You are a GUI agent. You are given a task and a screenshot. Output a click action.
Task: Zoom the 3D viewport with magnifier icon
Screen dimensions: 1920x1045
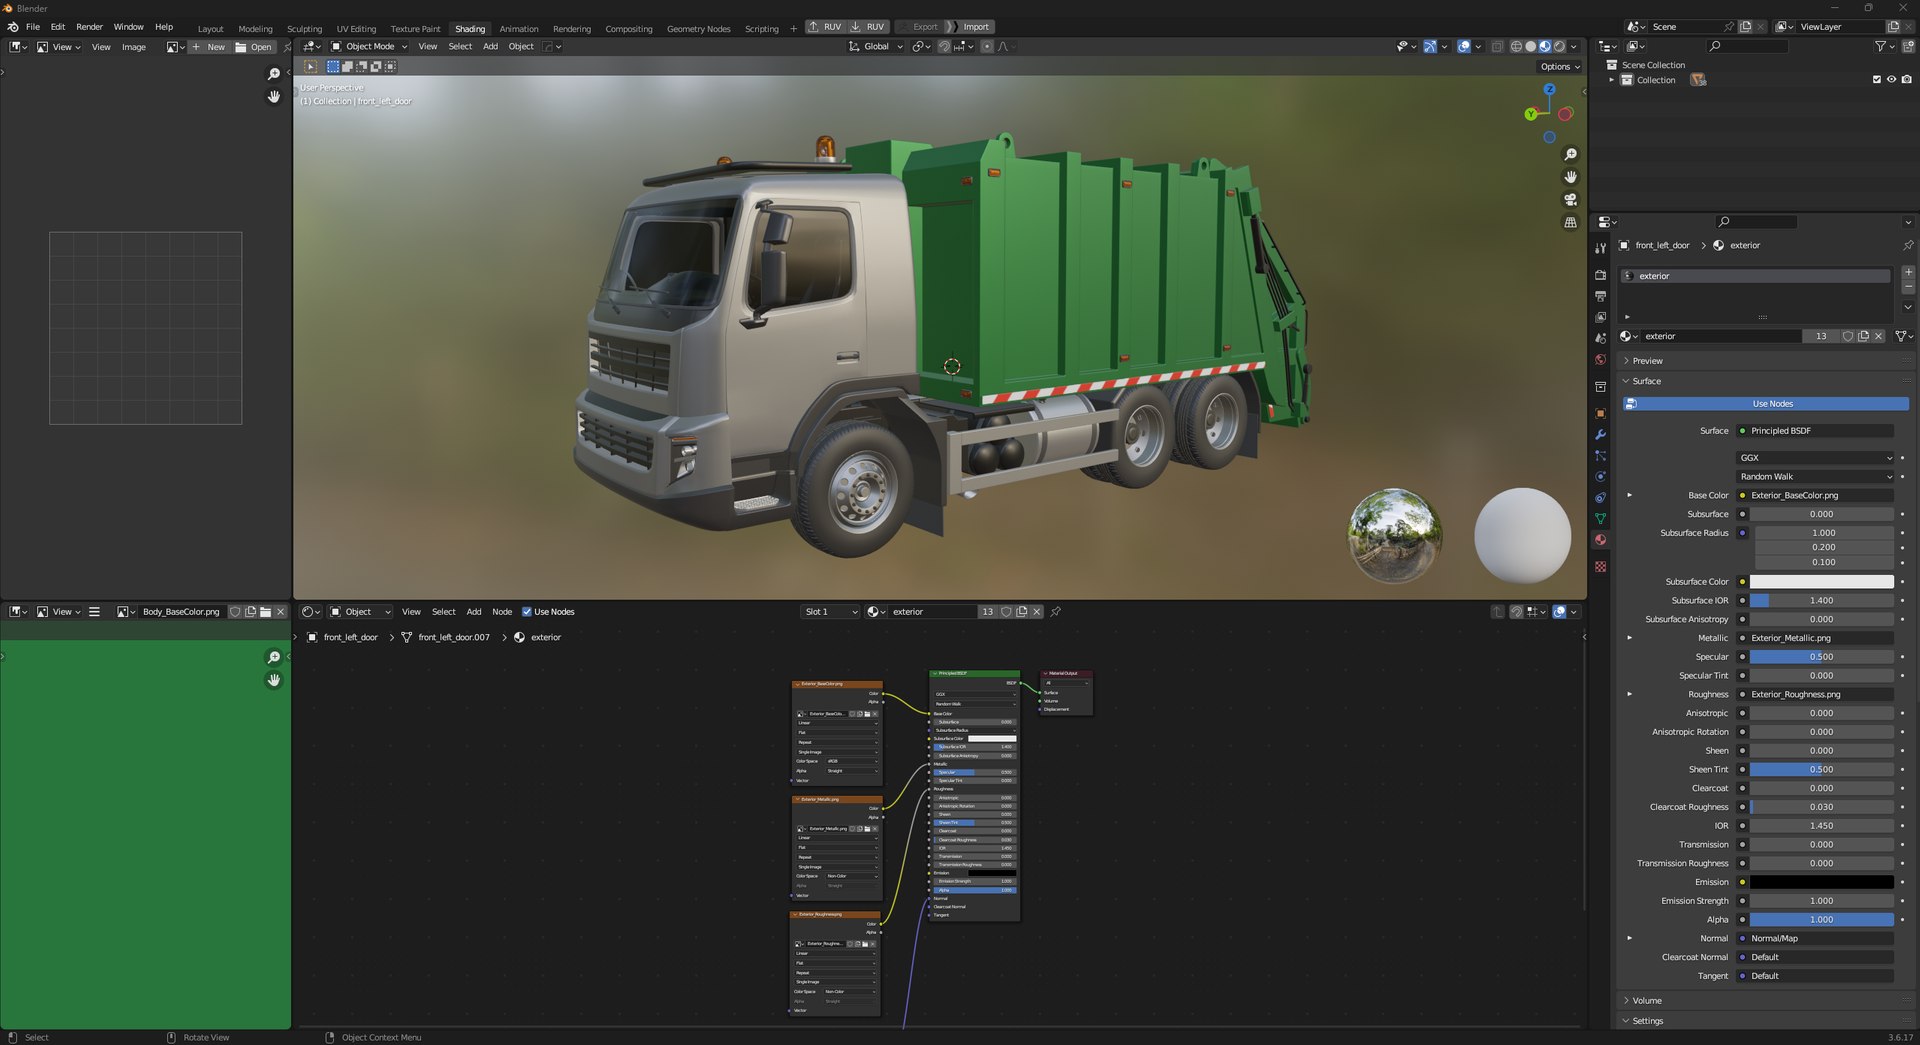[x=1570, y=155]
